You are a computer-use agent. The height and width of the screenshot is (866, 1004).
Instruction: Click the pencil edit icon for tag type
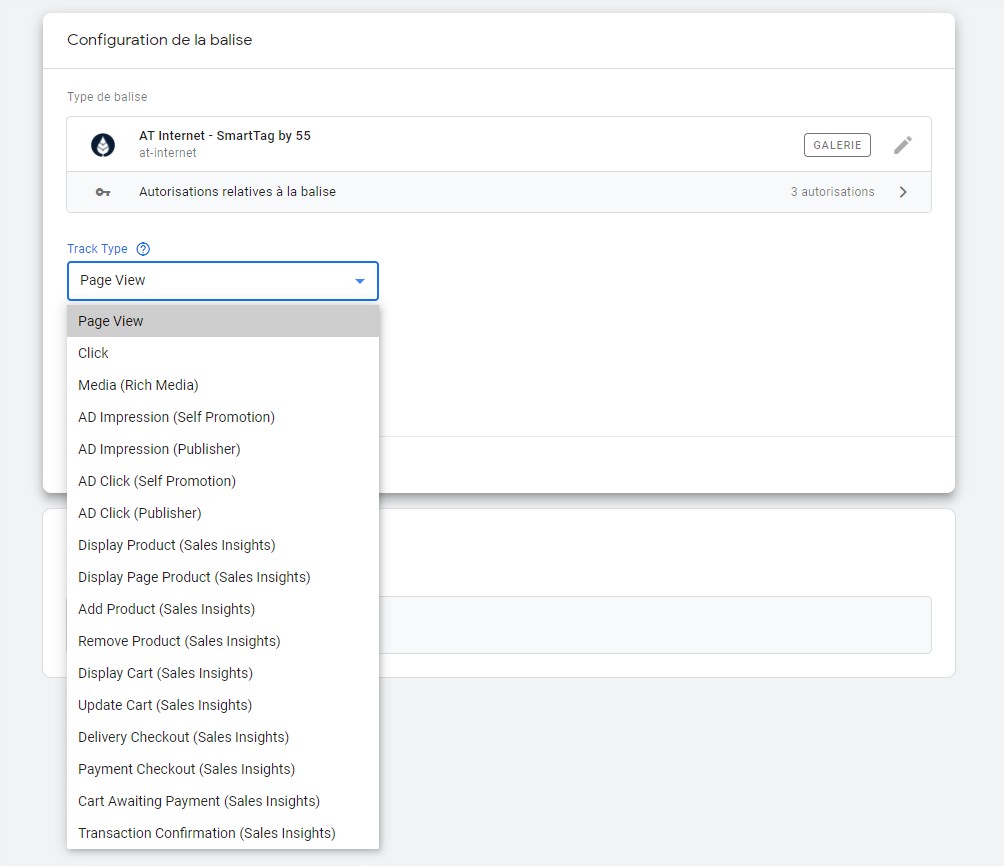(x=902, y=145)
